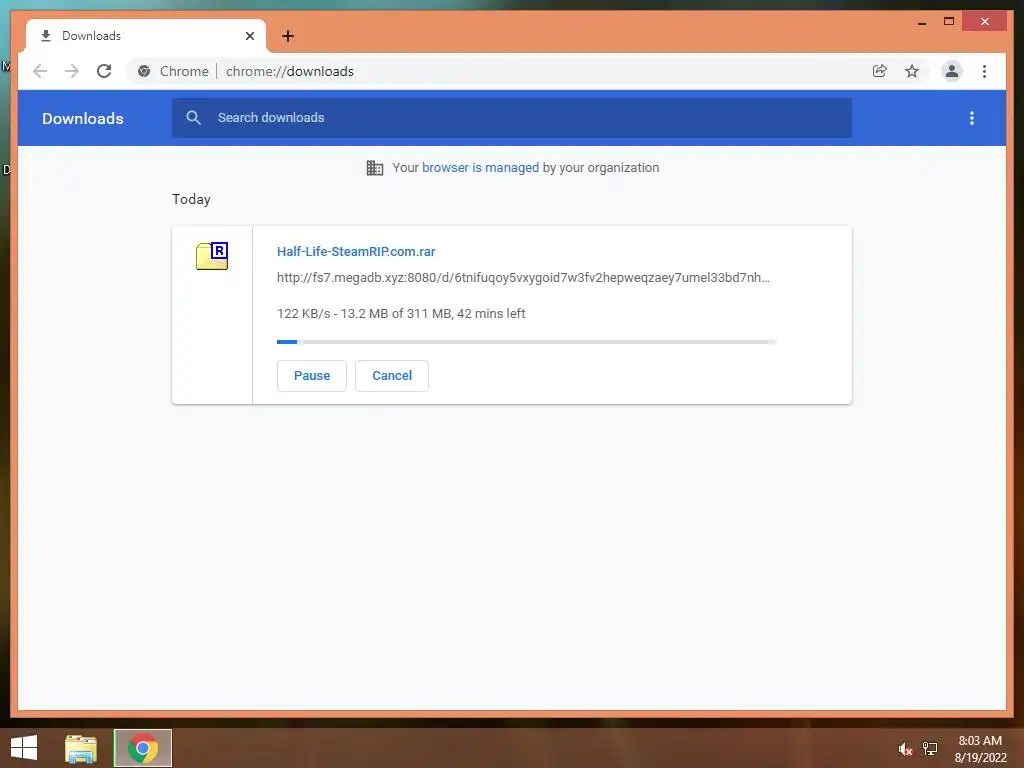Click the managed organization building icon
The image size is (1024, 768).
coord(375,168)
